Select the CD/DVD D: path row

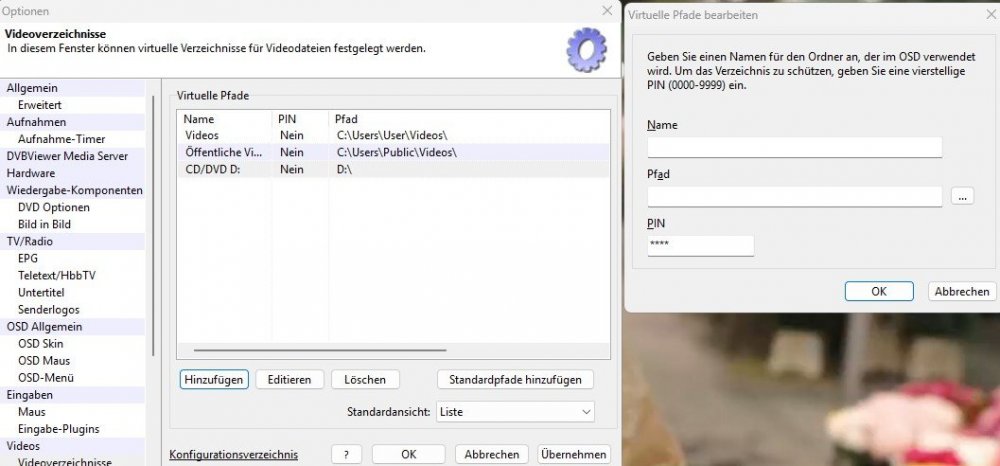click(x=393, y=170)
